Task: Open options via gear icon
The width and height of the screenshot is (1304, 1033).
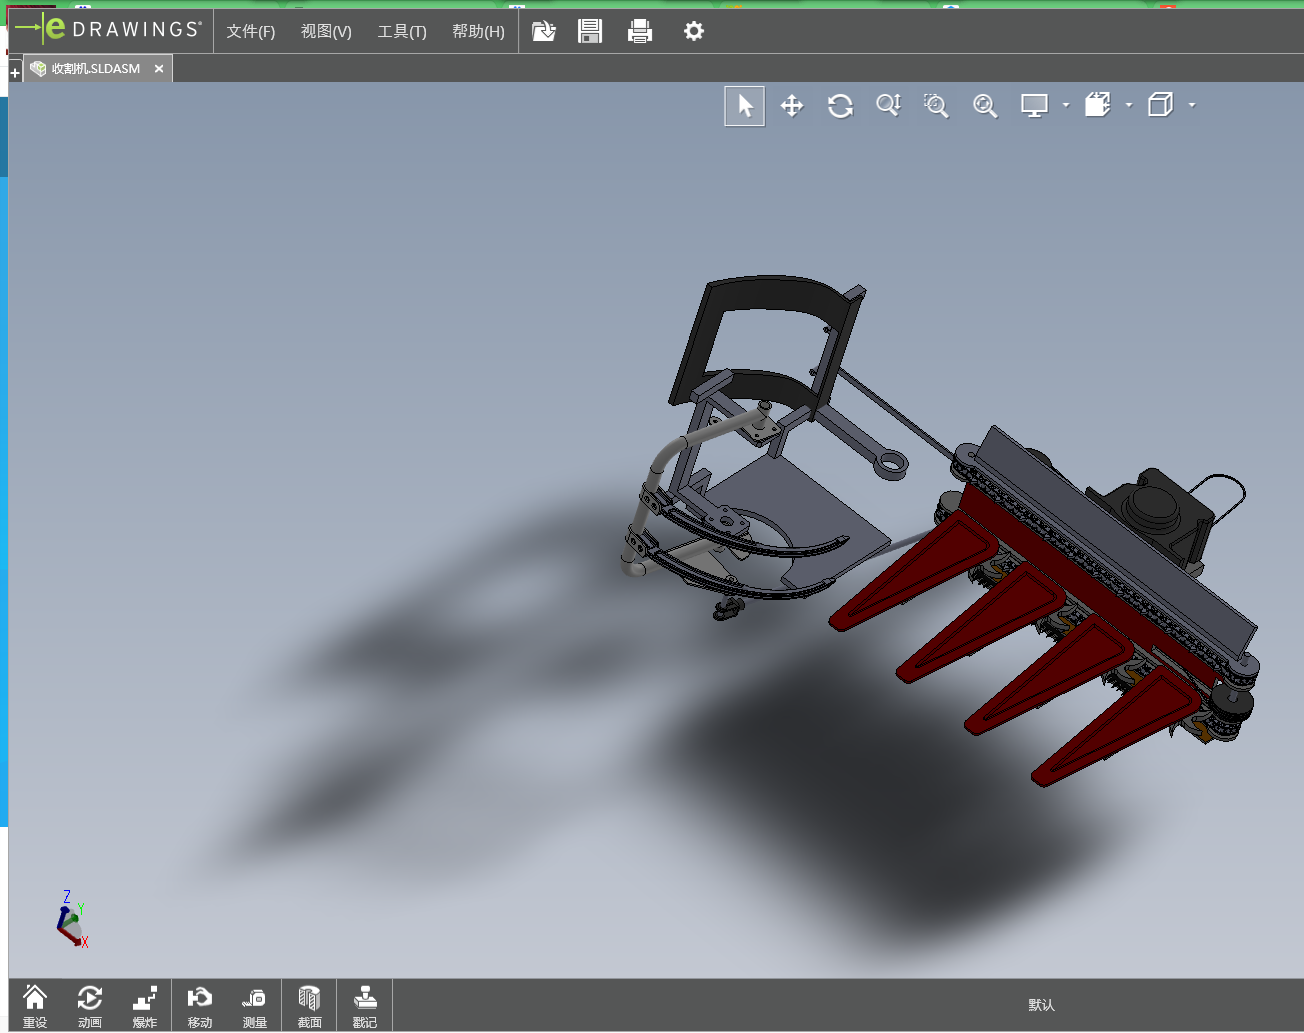Action: point(693,32)
